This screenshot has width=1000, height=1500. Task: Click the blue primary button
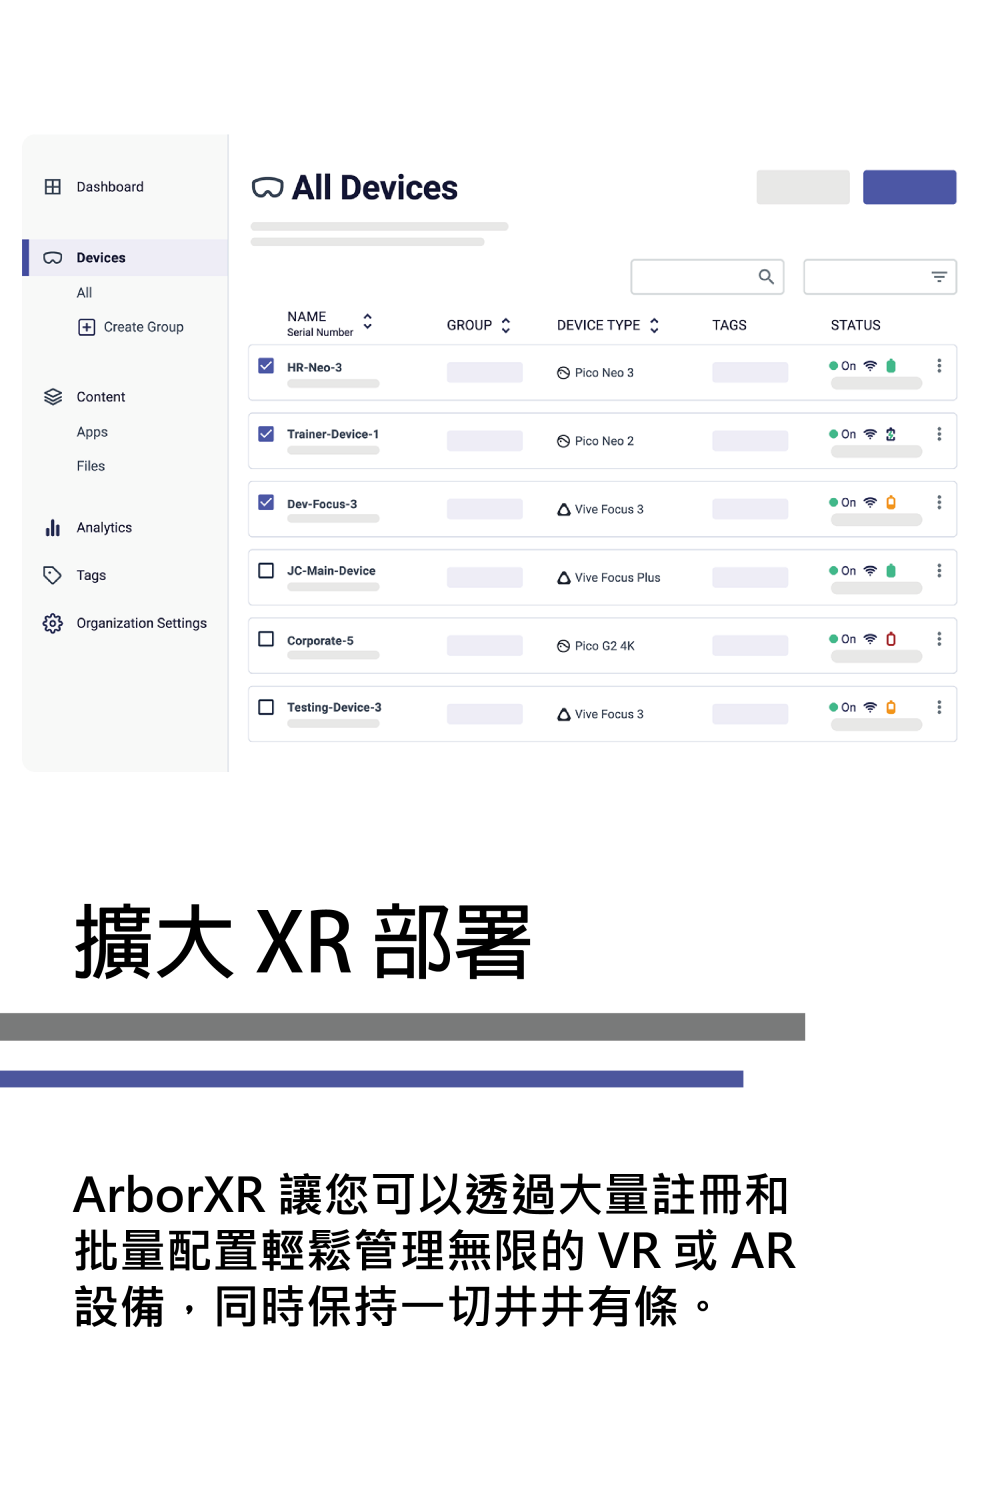tap(909, 187)
